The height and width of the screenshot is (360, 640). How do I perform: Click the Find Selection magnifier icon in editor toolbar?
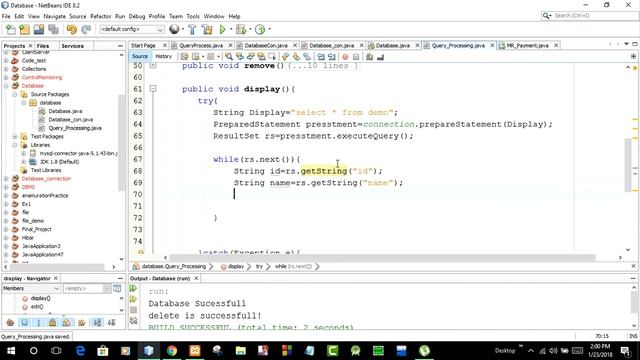click(x=229, y=57)
